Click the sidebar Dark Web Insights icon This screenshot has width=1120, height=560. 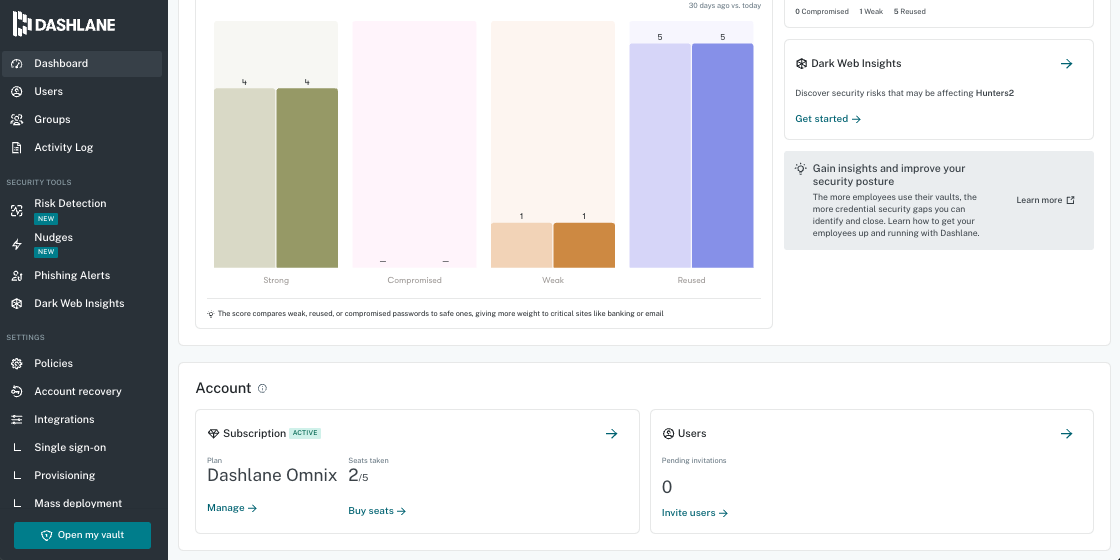[17, 304]
